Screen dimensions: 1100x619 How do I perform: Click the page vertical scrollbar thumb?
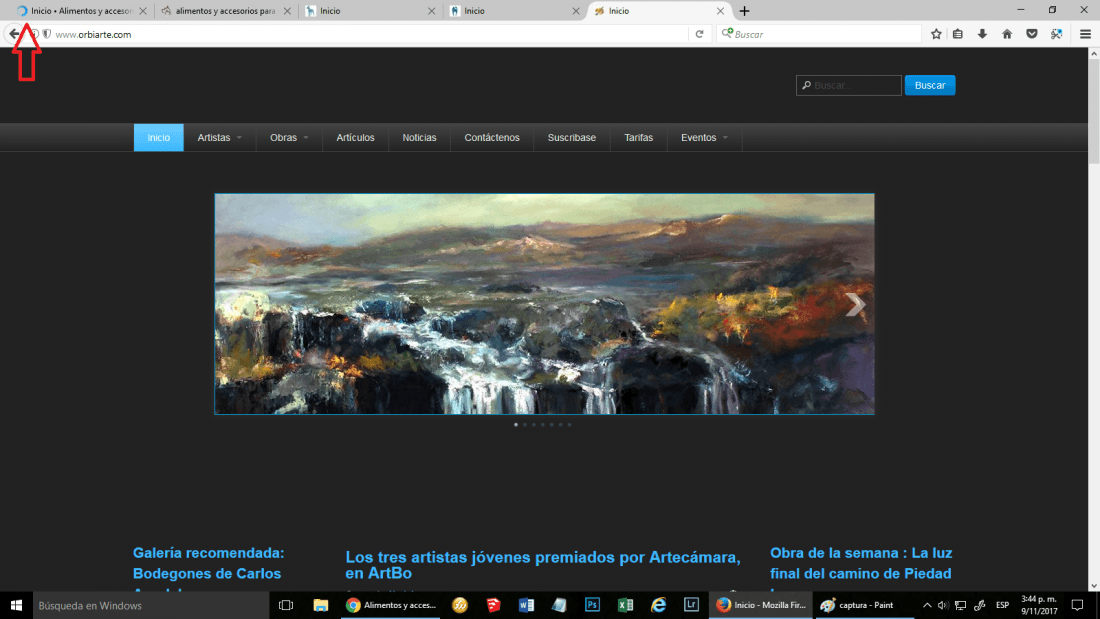coord(1094,112)
